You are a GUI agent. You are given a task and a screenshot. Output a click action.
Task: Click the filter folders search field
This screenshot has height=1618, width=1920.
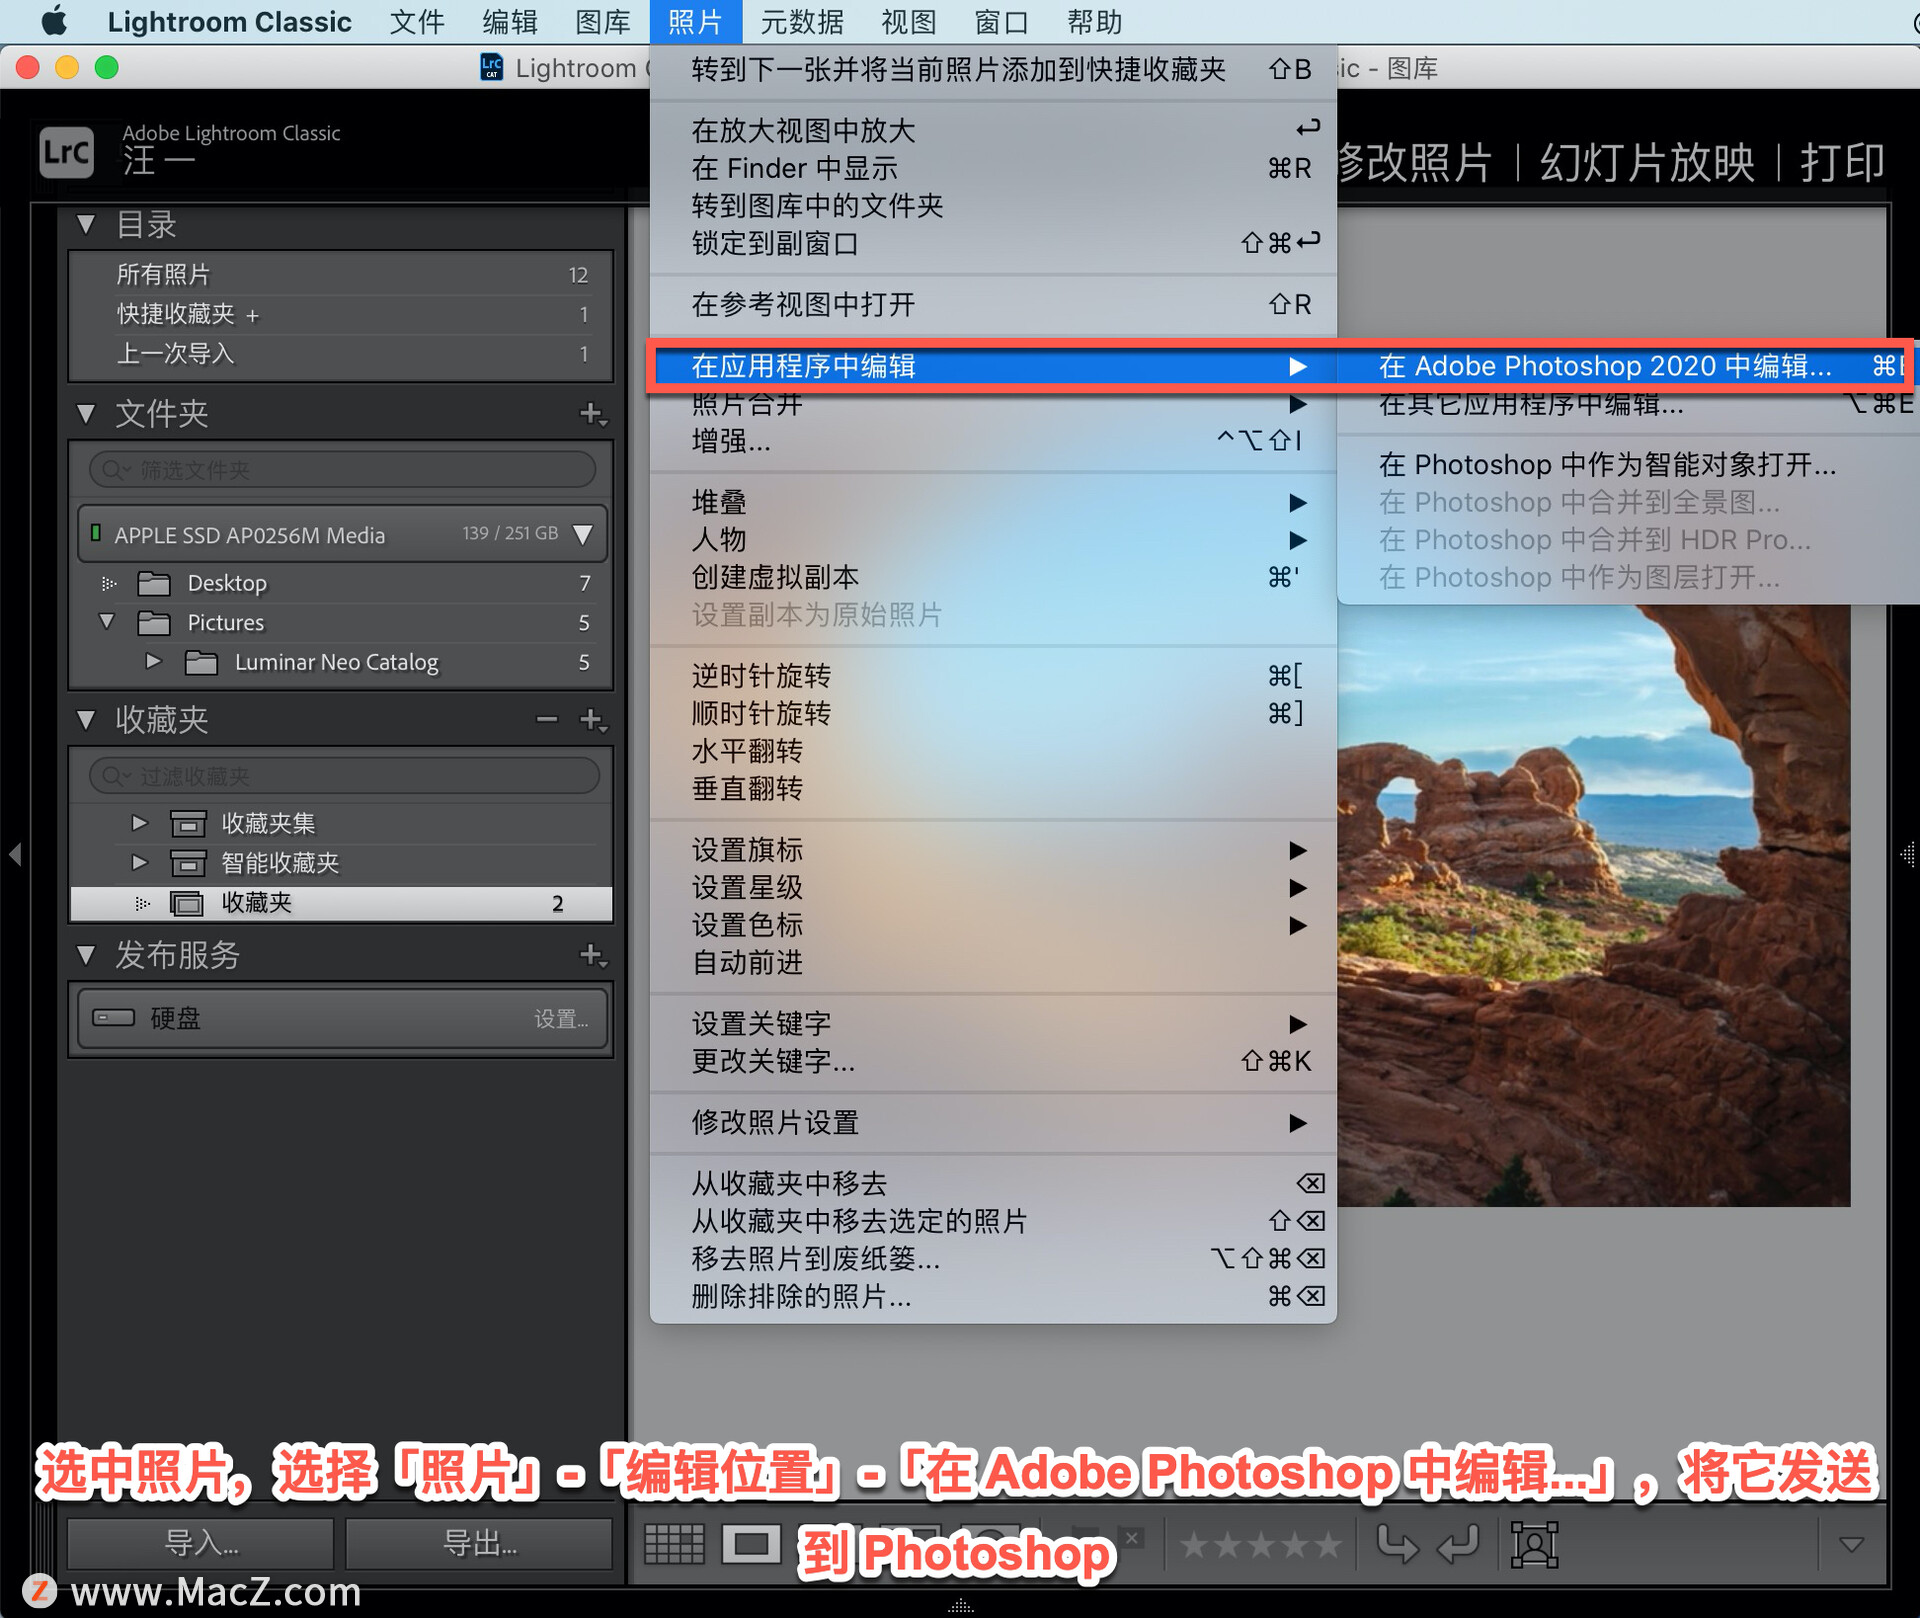coord(342,469)
